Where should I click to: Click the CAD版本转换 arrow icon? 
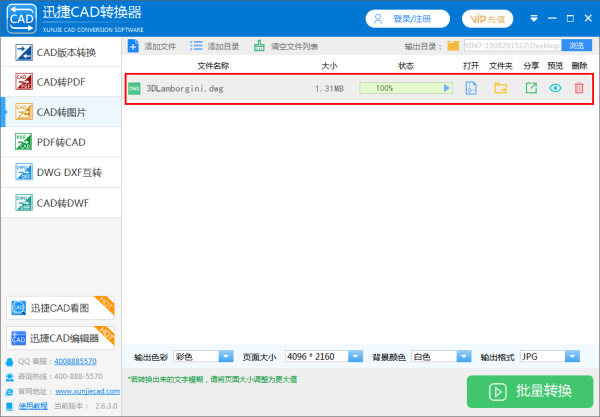pyautogui.click(x=24, y=52)
